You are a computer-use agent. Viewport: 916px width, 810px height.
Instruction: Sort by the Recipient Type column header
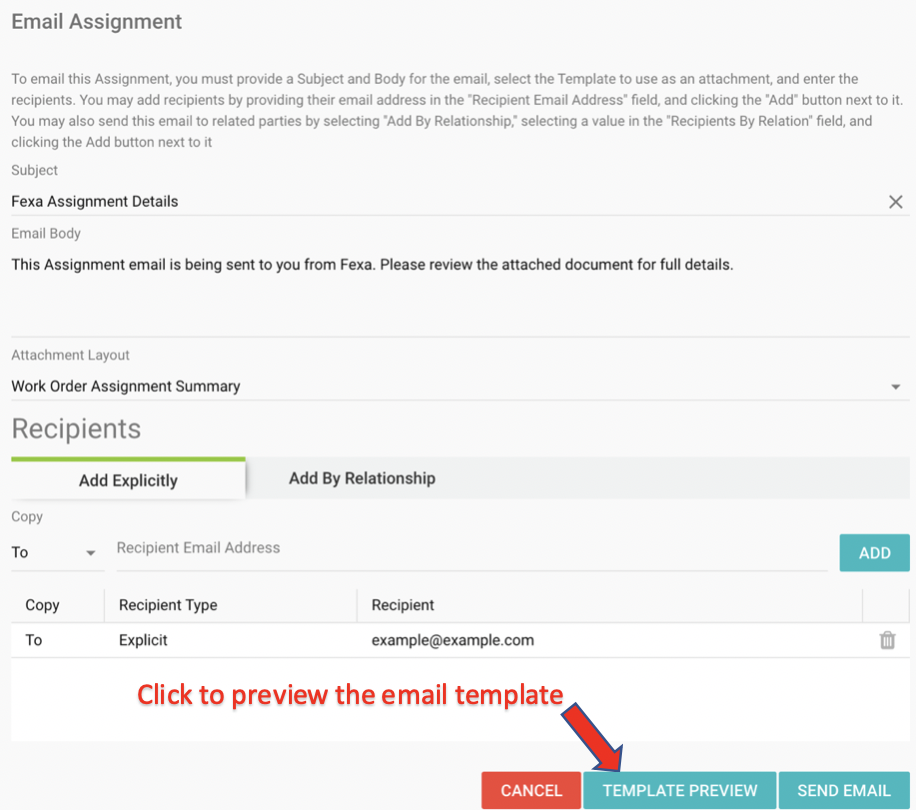coord(168,605)
